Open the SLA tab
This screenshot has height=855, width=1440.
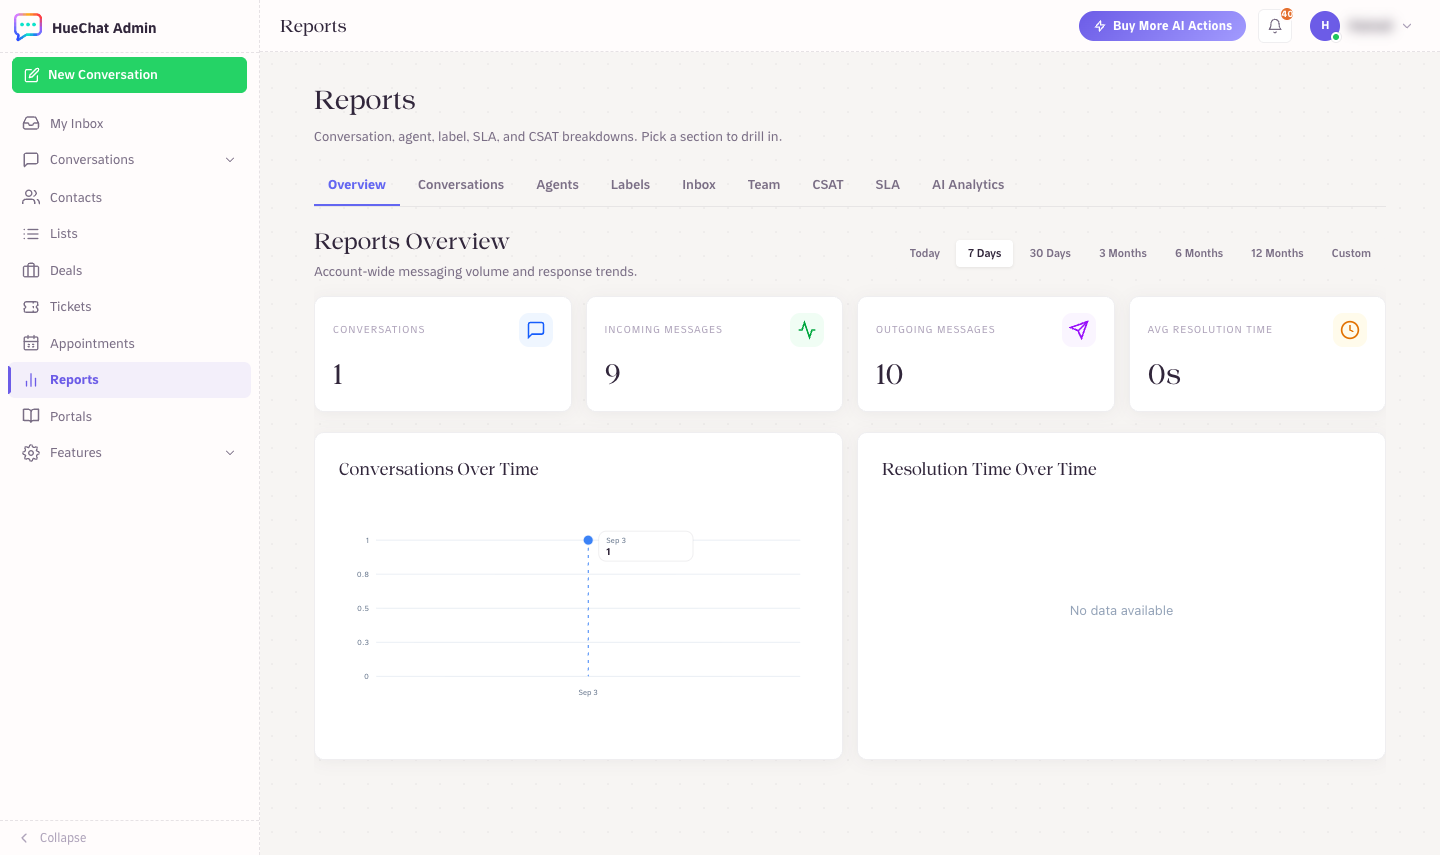point(888,185)
